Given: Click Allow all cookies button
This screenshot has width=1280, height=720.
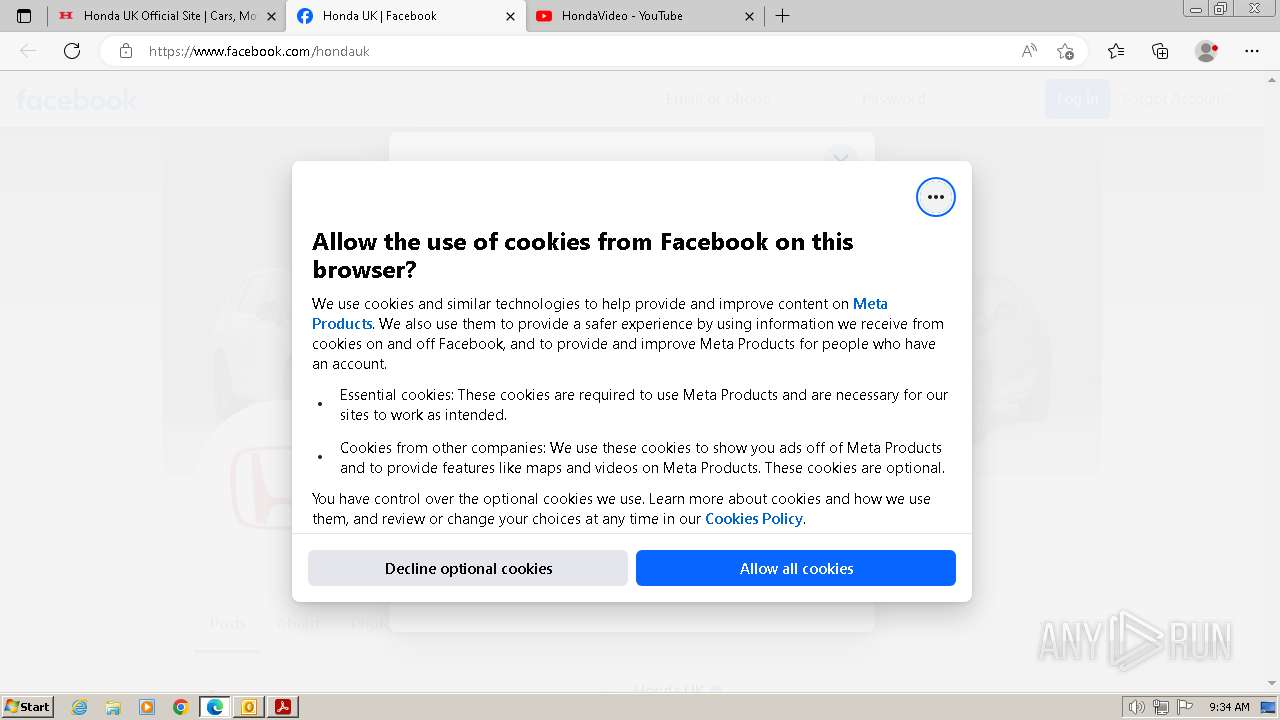Looking at the screenshot, I should tap(796, 568).
